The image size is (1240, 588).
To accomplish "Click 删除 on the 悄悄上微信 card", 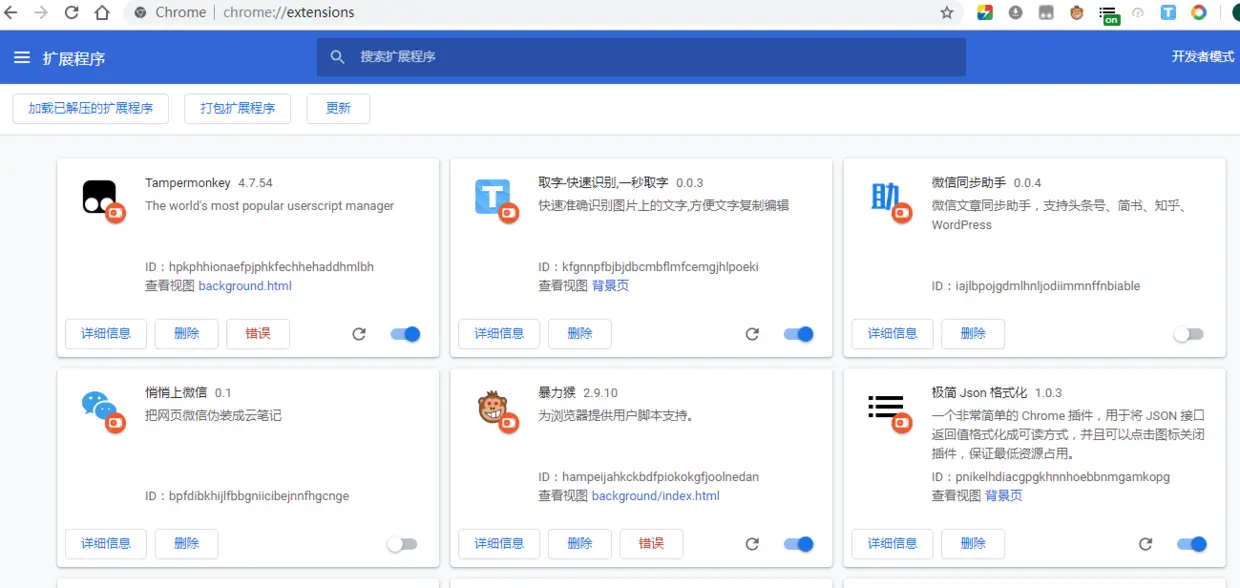I will coord(186,544).
